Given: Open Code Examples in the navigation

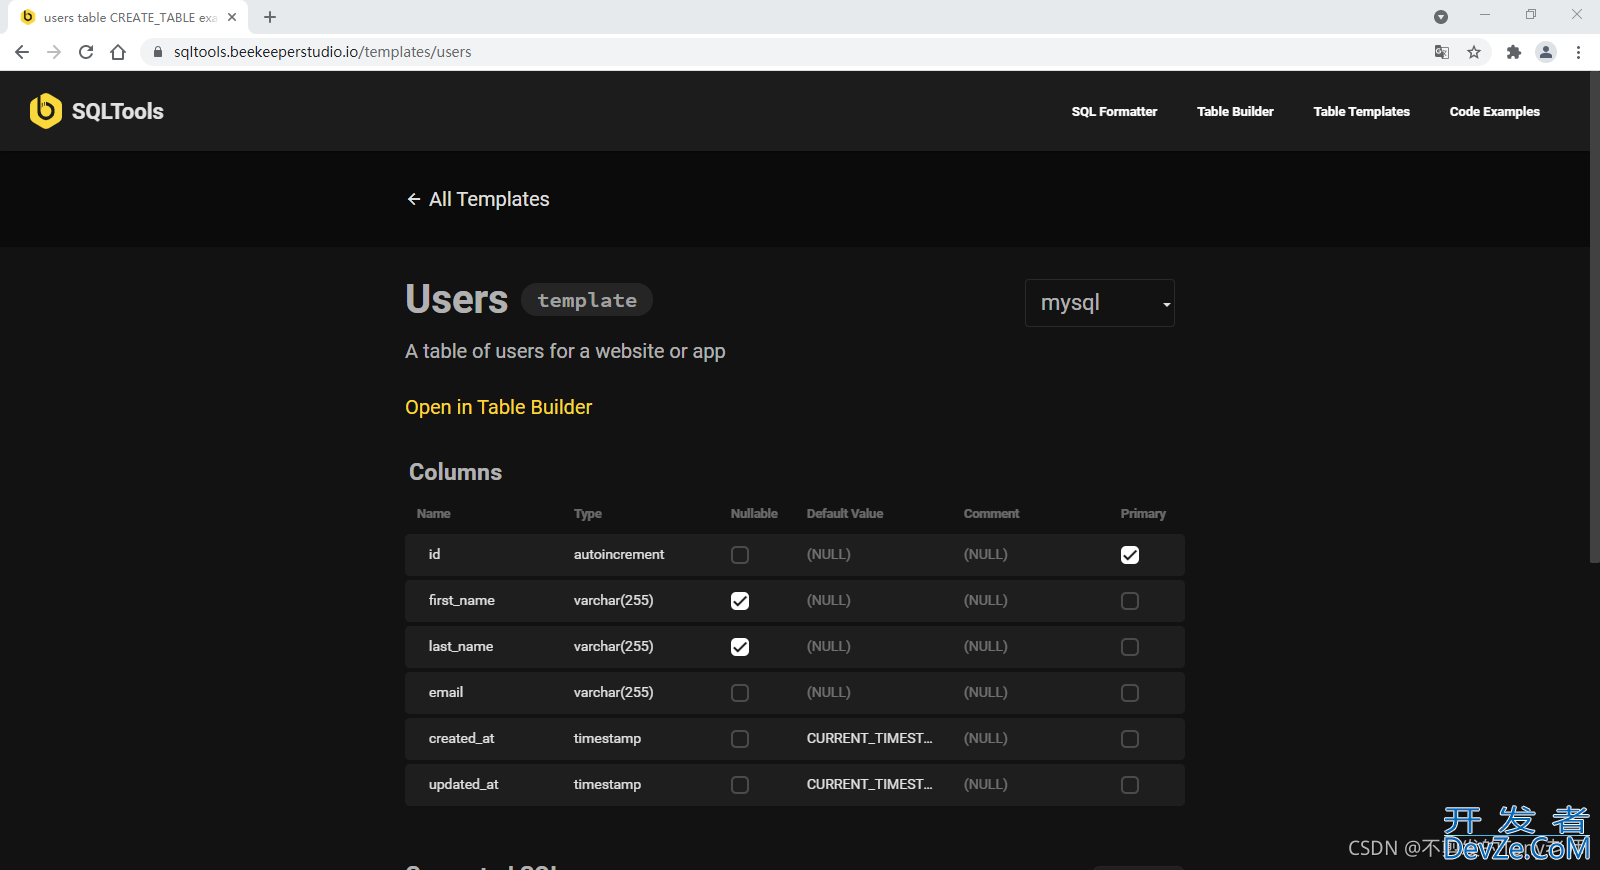Looking at the screenshot, I should click(x=1494, y=112).
